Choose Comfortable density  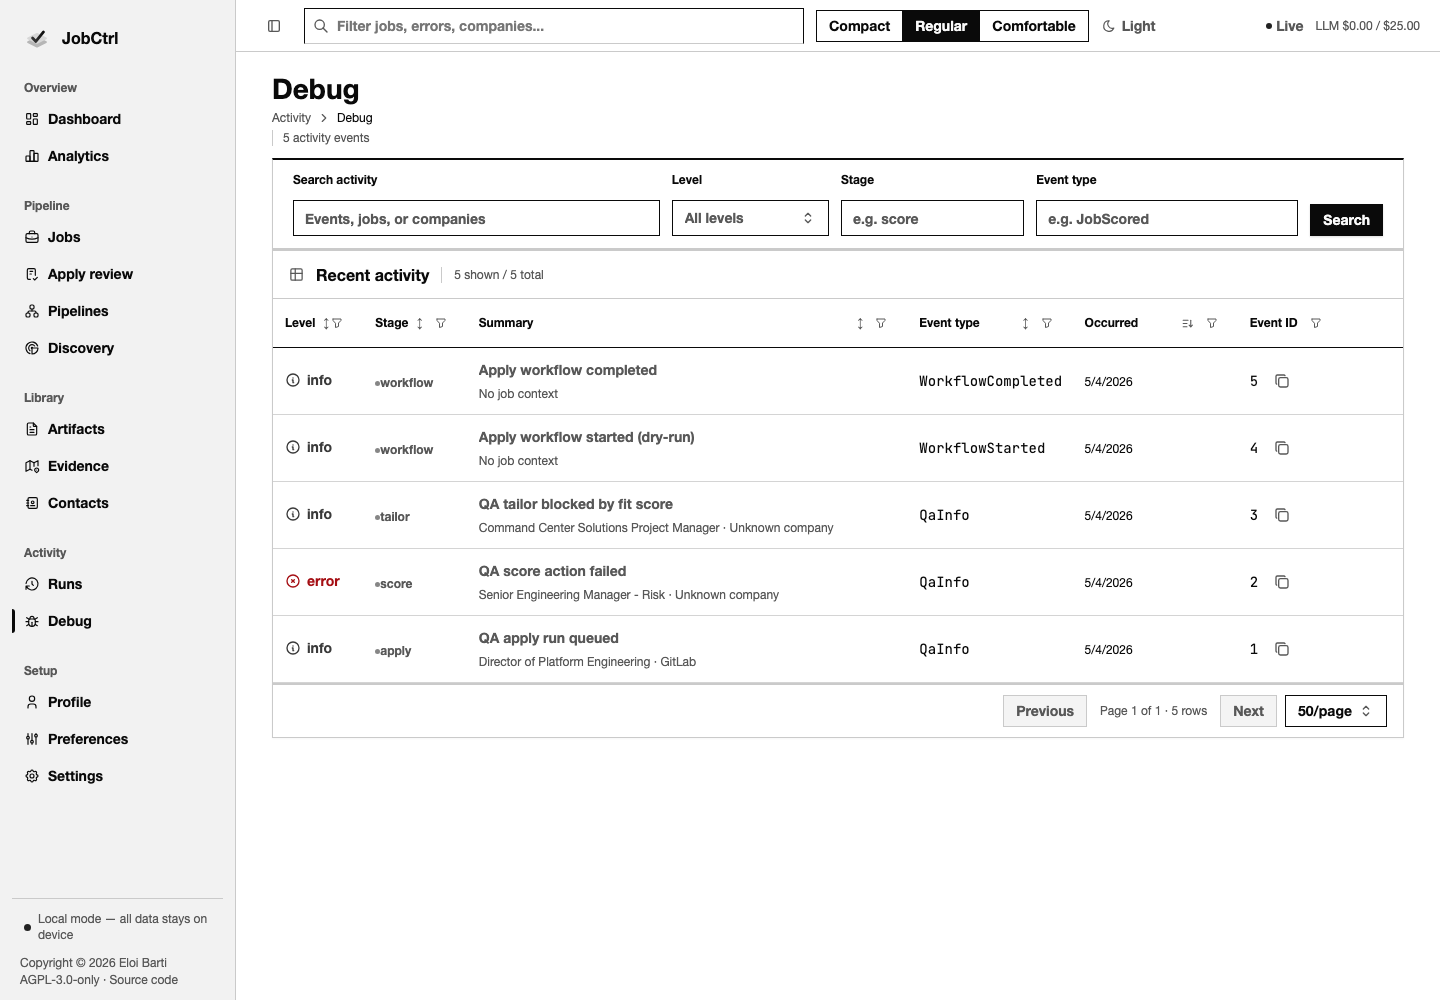point(1034,26)
